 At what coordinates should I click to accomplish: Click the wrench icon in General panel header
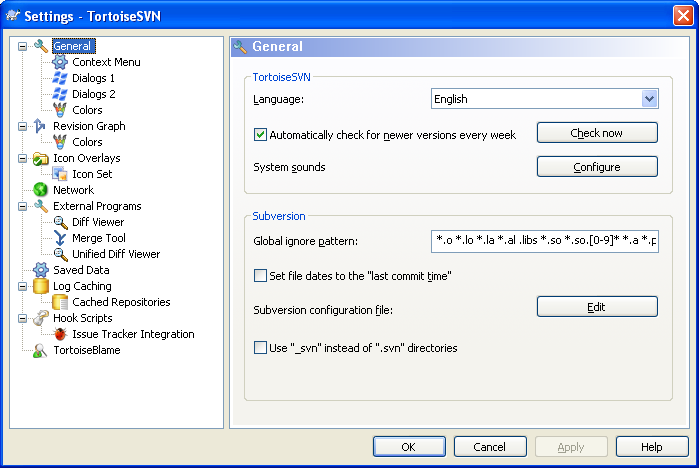tap(240, 46)
